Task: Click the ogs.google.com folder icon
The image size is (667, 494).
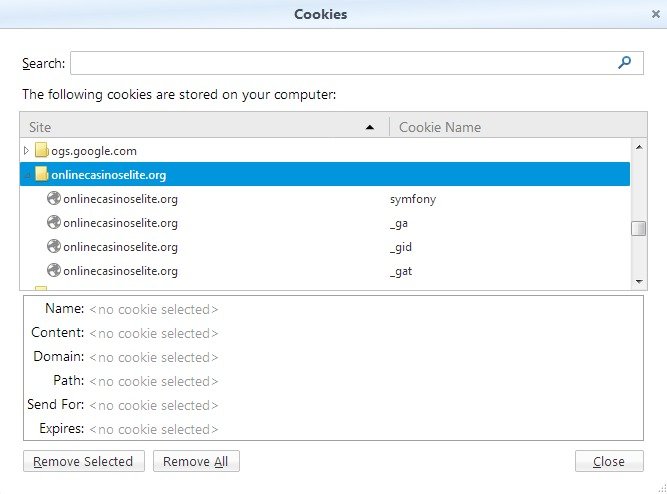Action: (41, 150)
